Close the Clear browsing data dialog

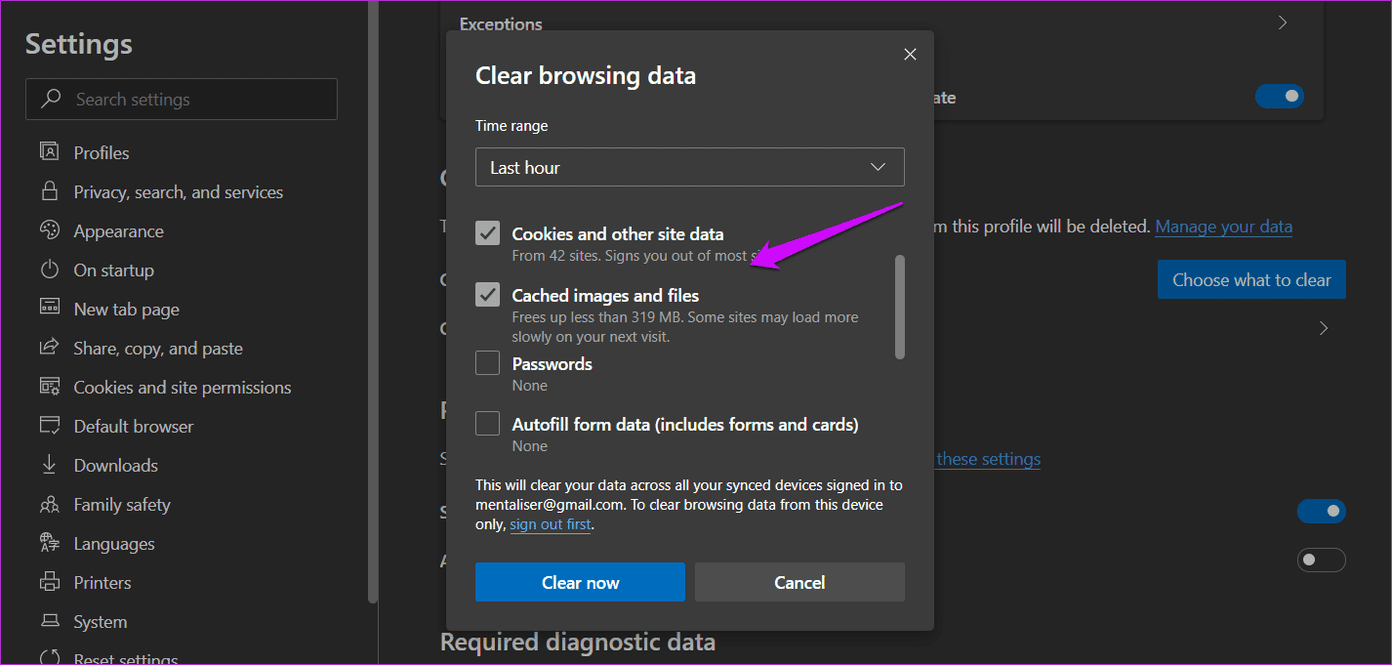pos(910,54)
